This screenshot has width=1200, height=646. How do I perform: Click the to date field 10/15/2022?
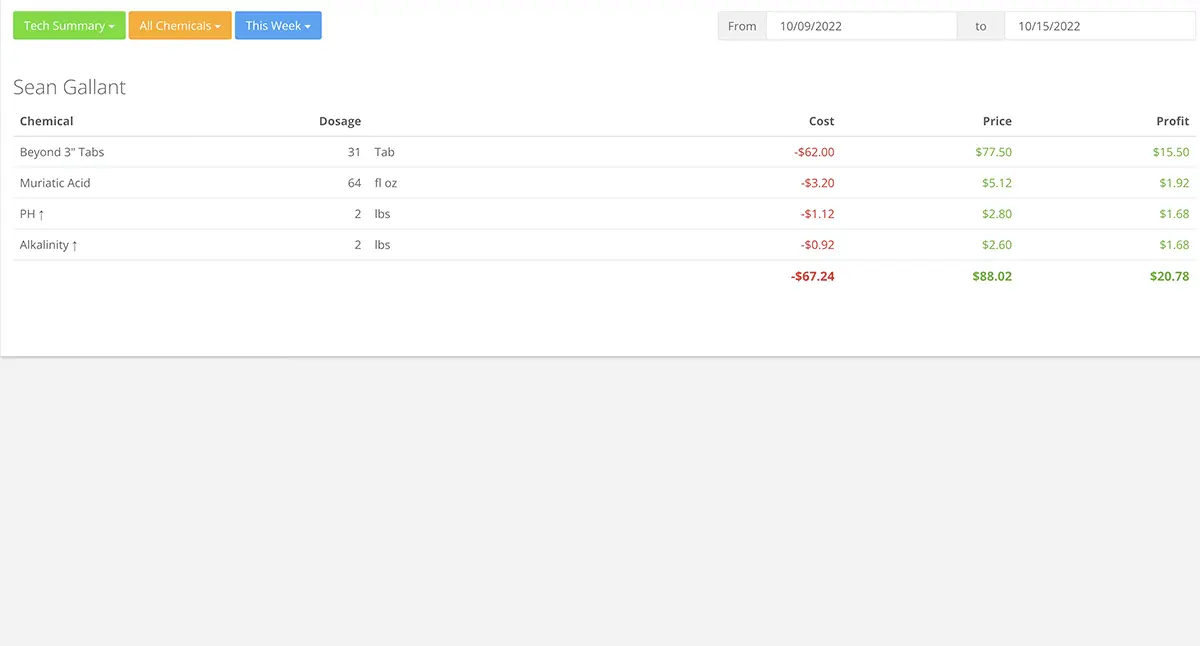pos(1099,26)
